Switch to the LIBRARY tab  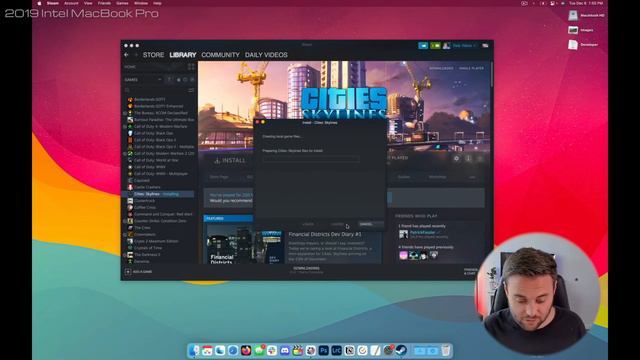point(183,55)
